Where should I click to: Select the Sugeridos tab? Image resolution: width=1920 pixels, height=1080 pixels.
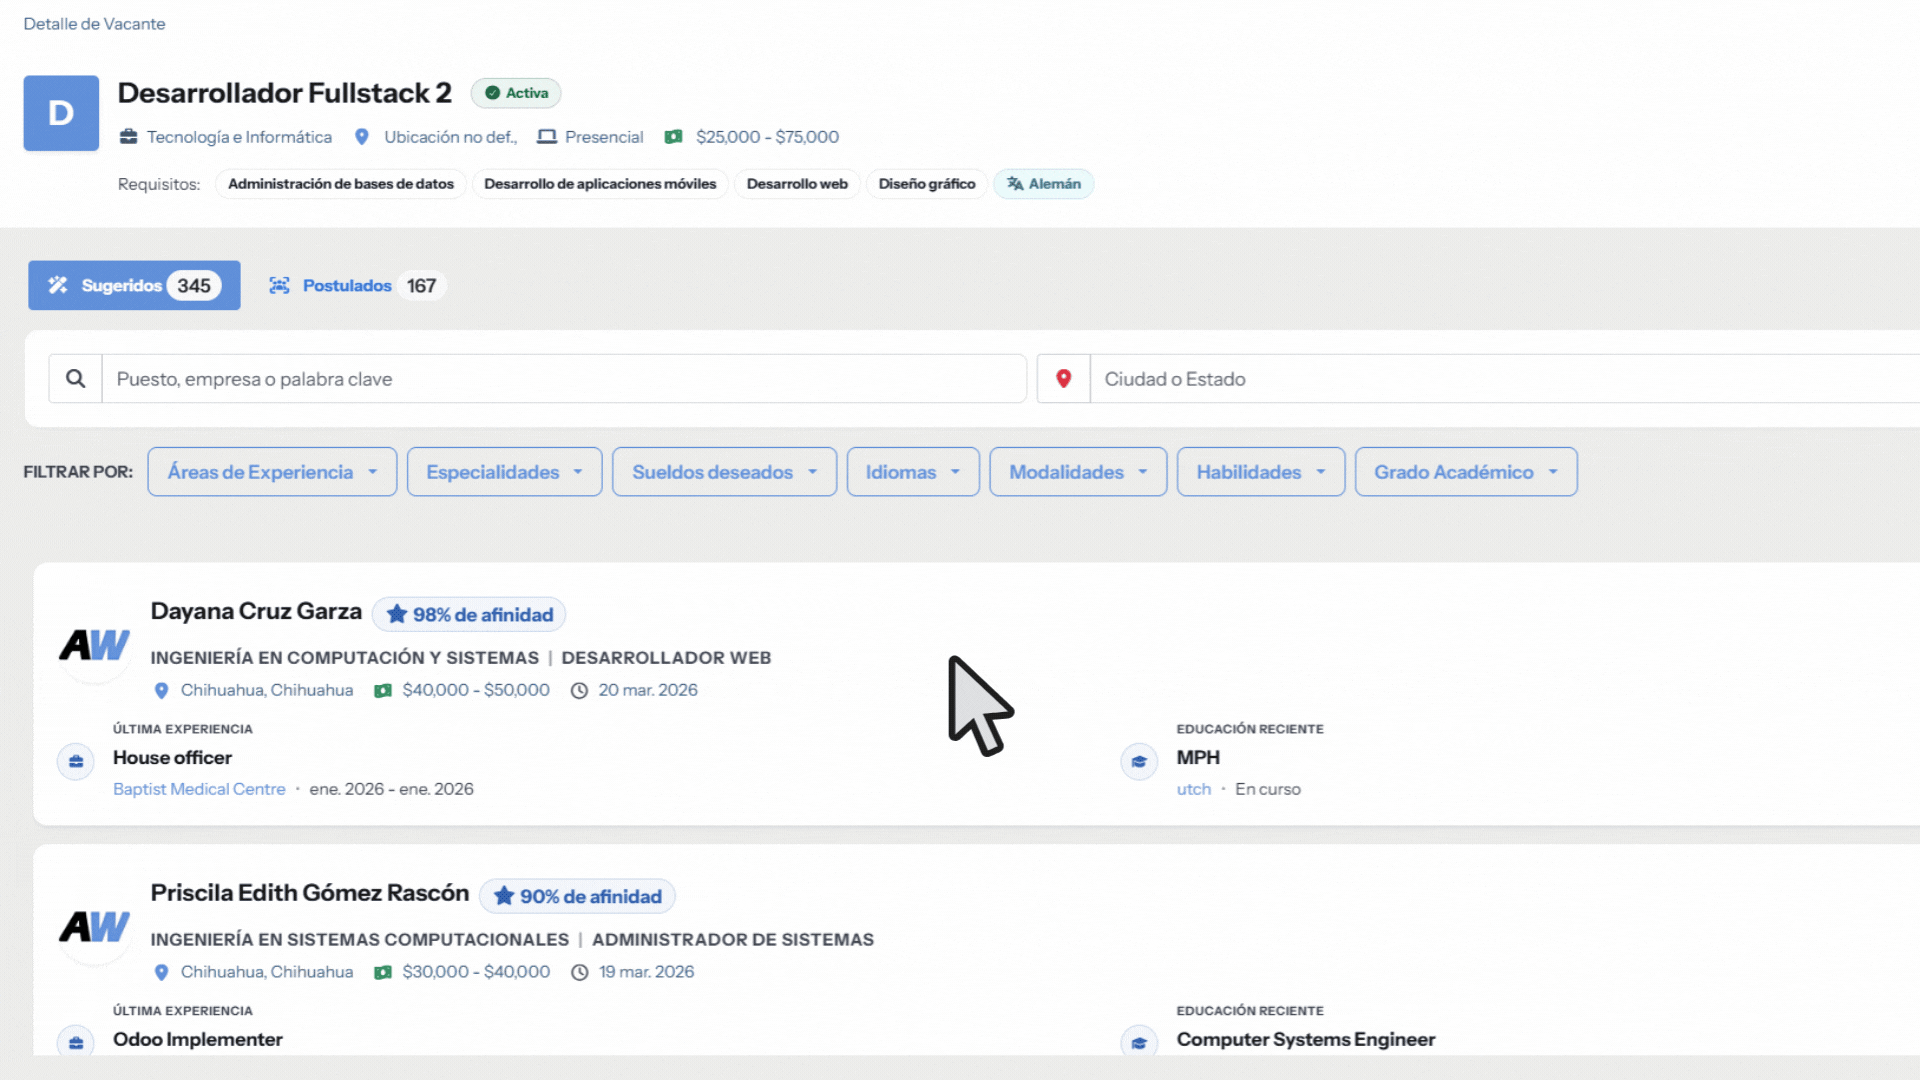[134, 286]
